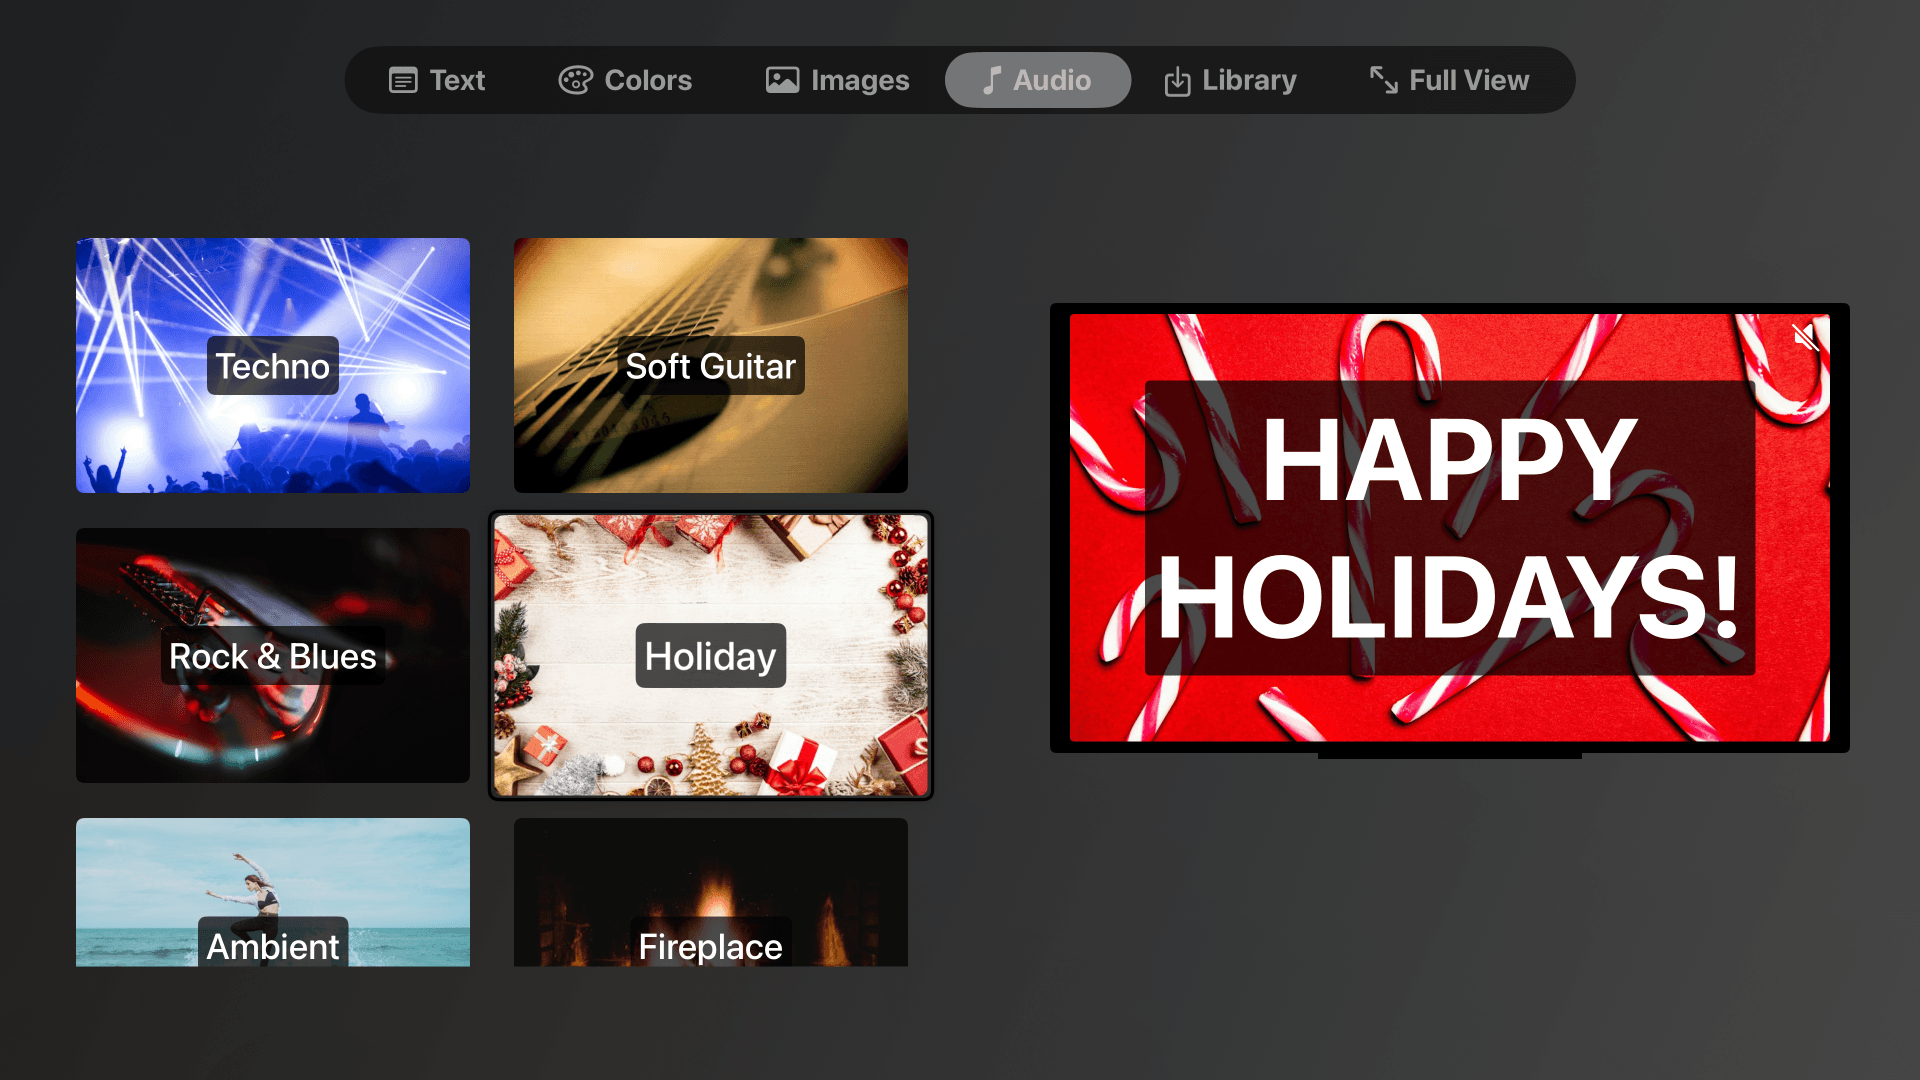
Task: Toggle the Audio panel active state
Action: click(1038, 80)
